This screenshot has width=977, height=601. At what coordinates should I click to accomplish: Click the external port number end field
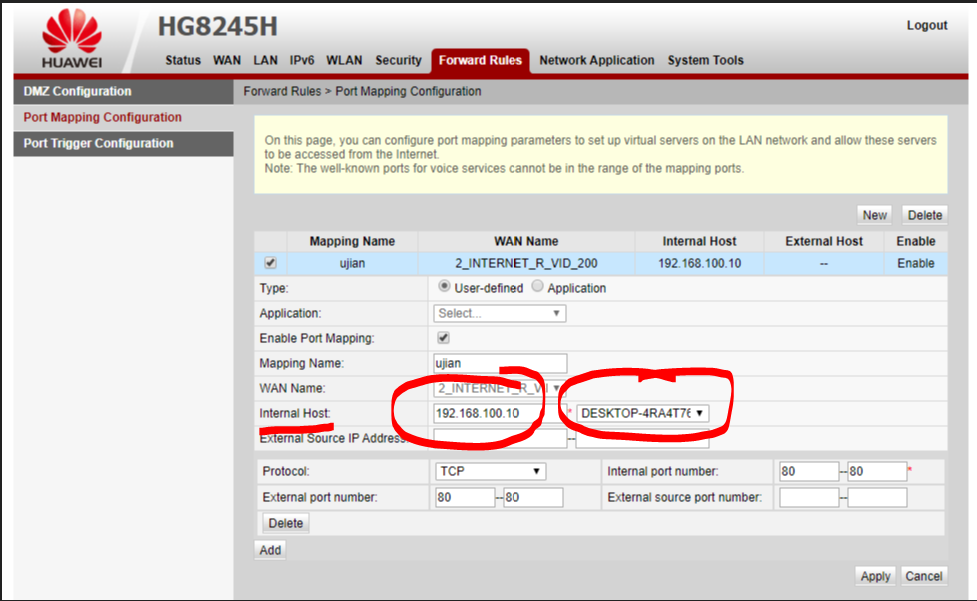[x=533, y=497]
